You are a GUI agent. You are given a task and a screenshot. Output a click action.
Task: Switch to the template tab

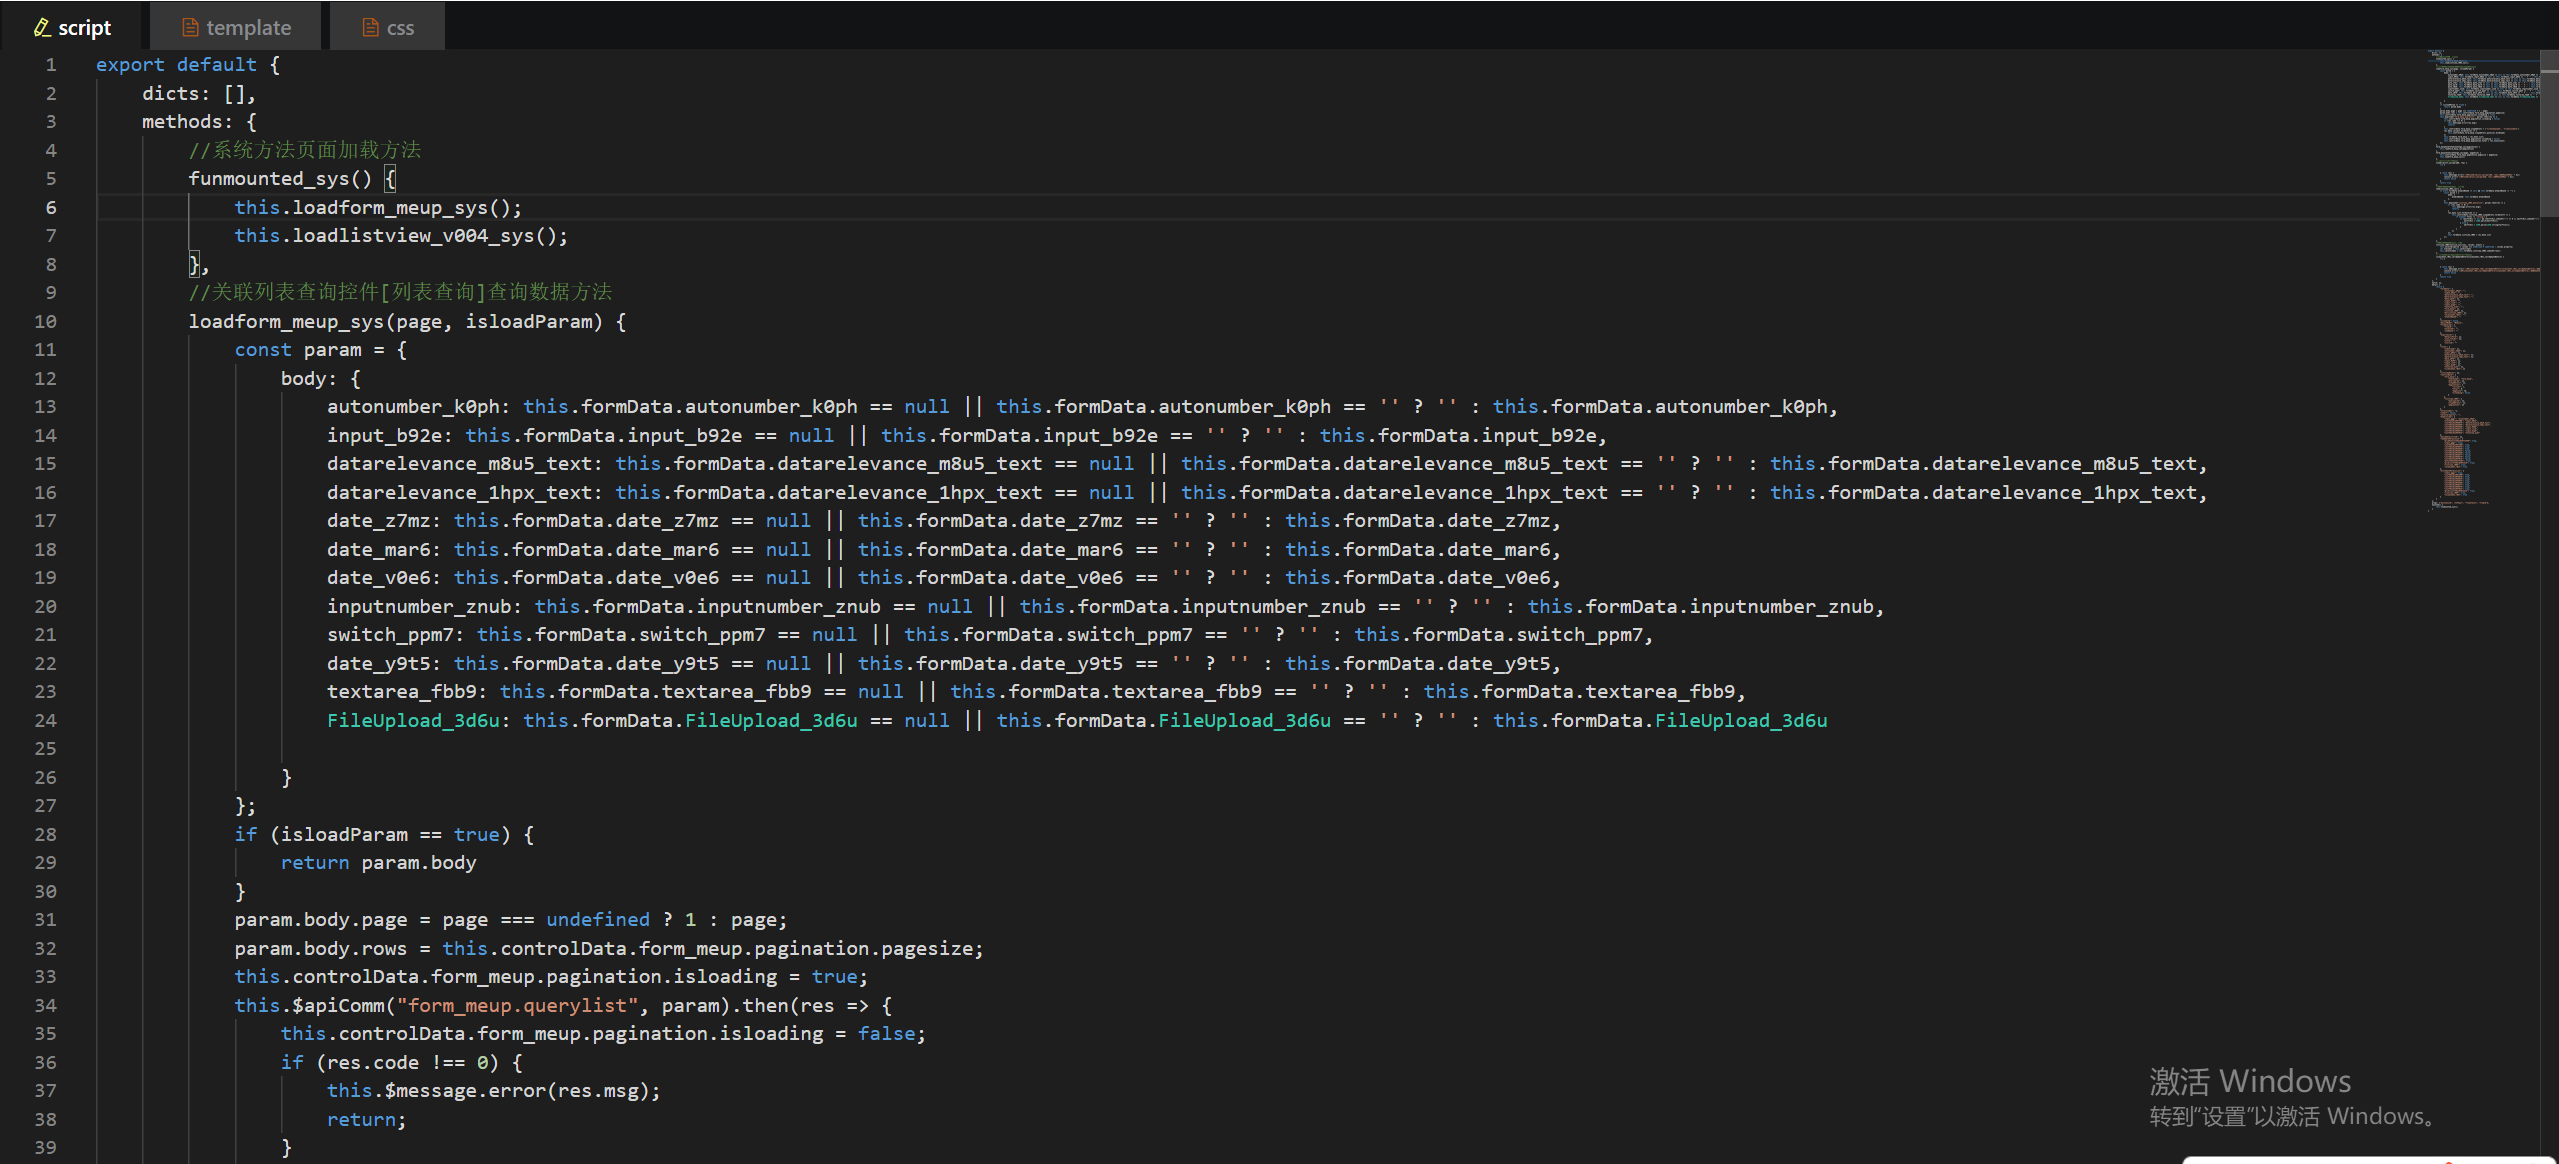(248, 28)
